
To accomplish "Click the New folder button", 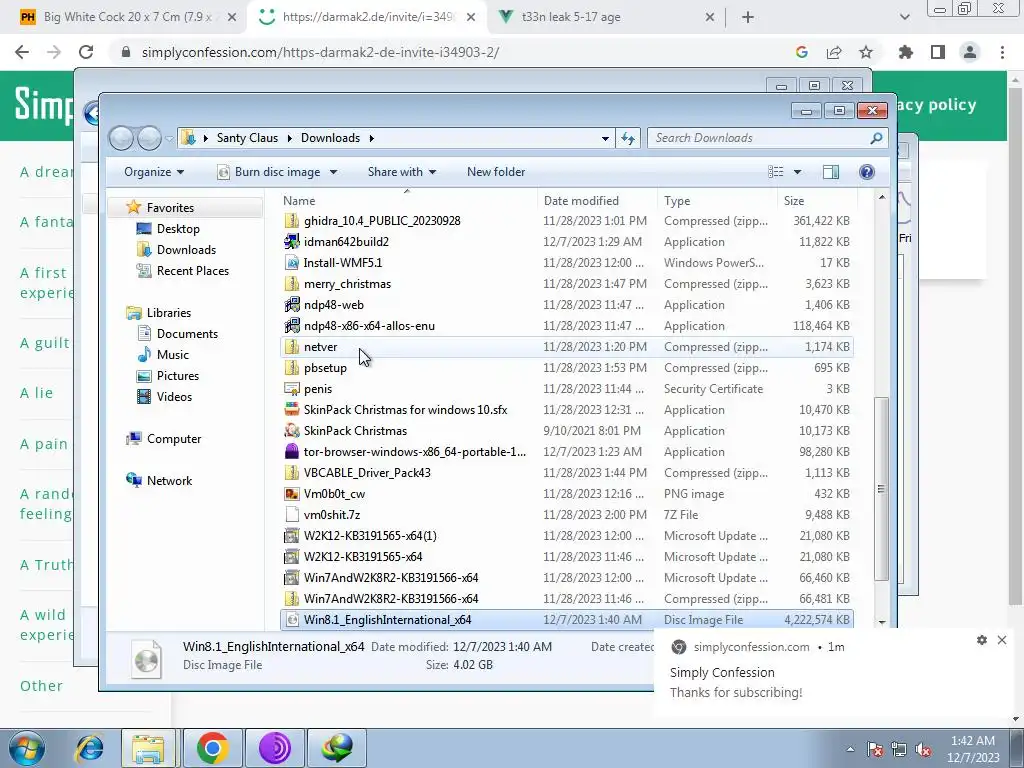I will (x=496, y=172).
